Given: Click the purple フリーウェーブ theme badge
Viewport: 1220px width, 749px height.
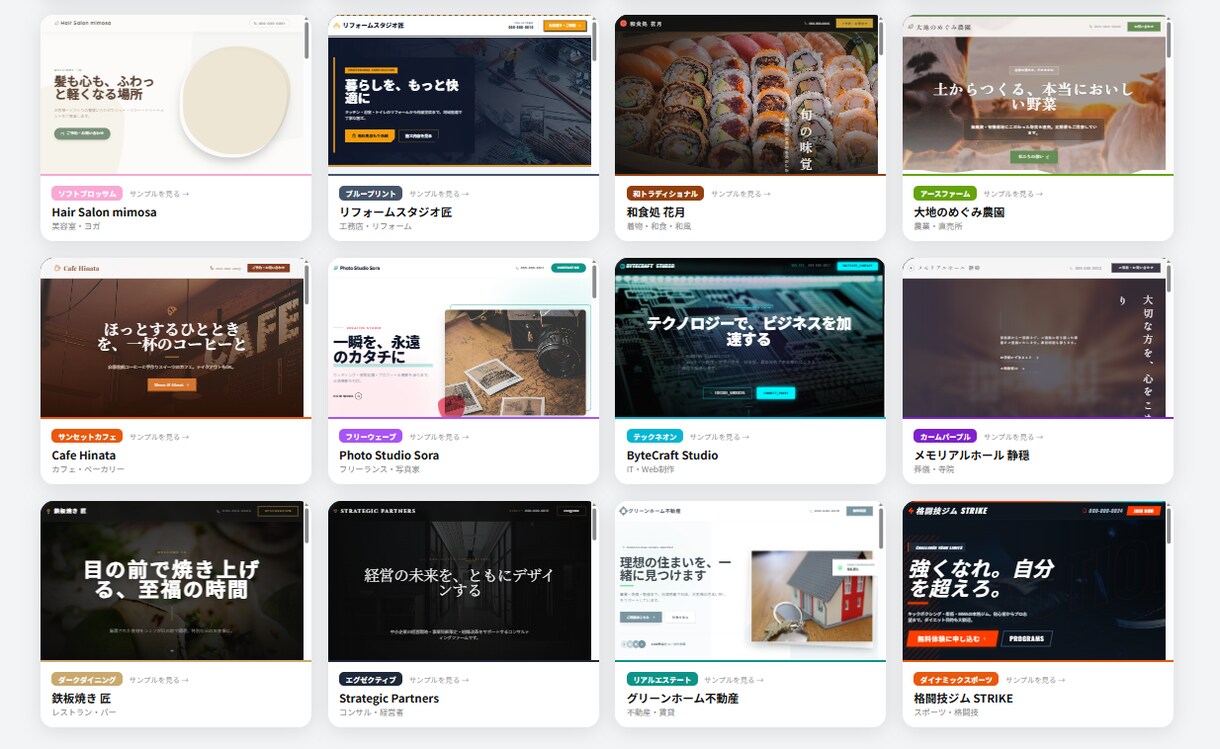Looking at the screenshot, I should tap(371, 437).
